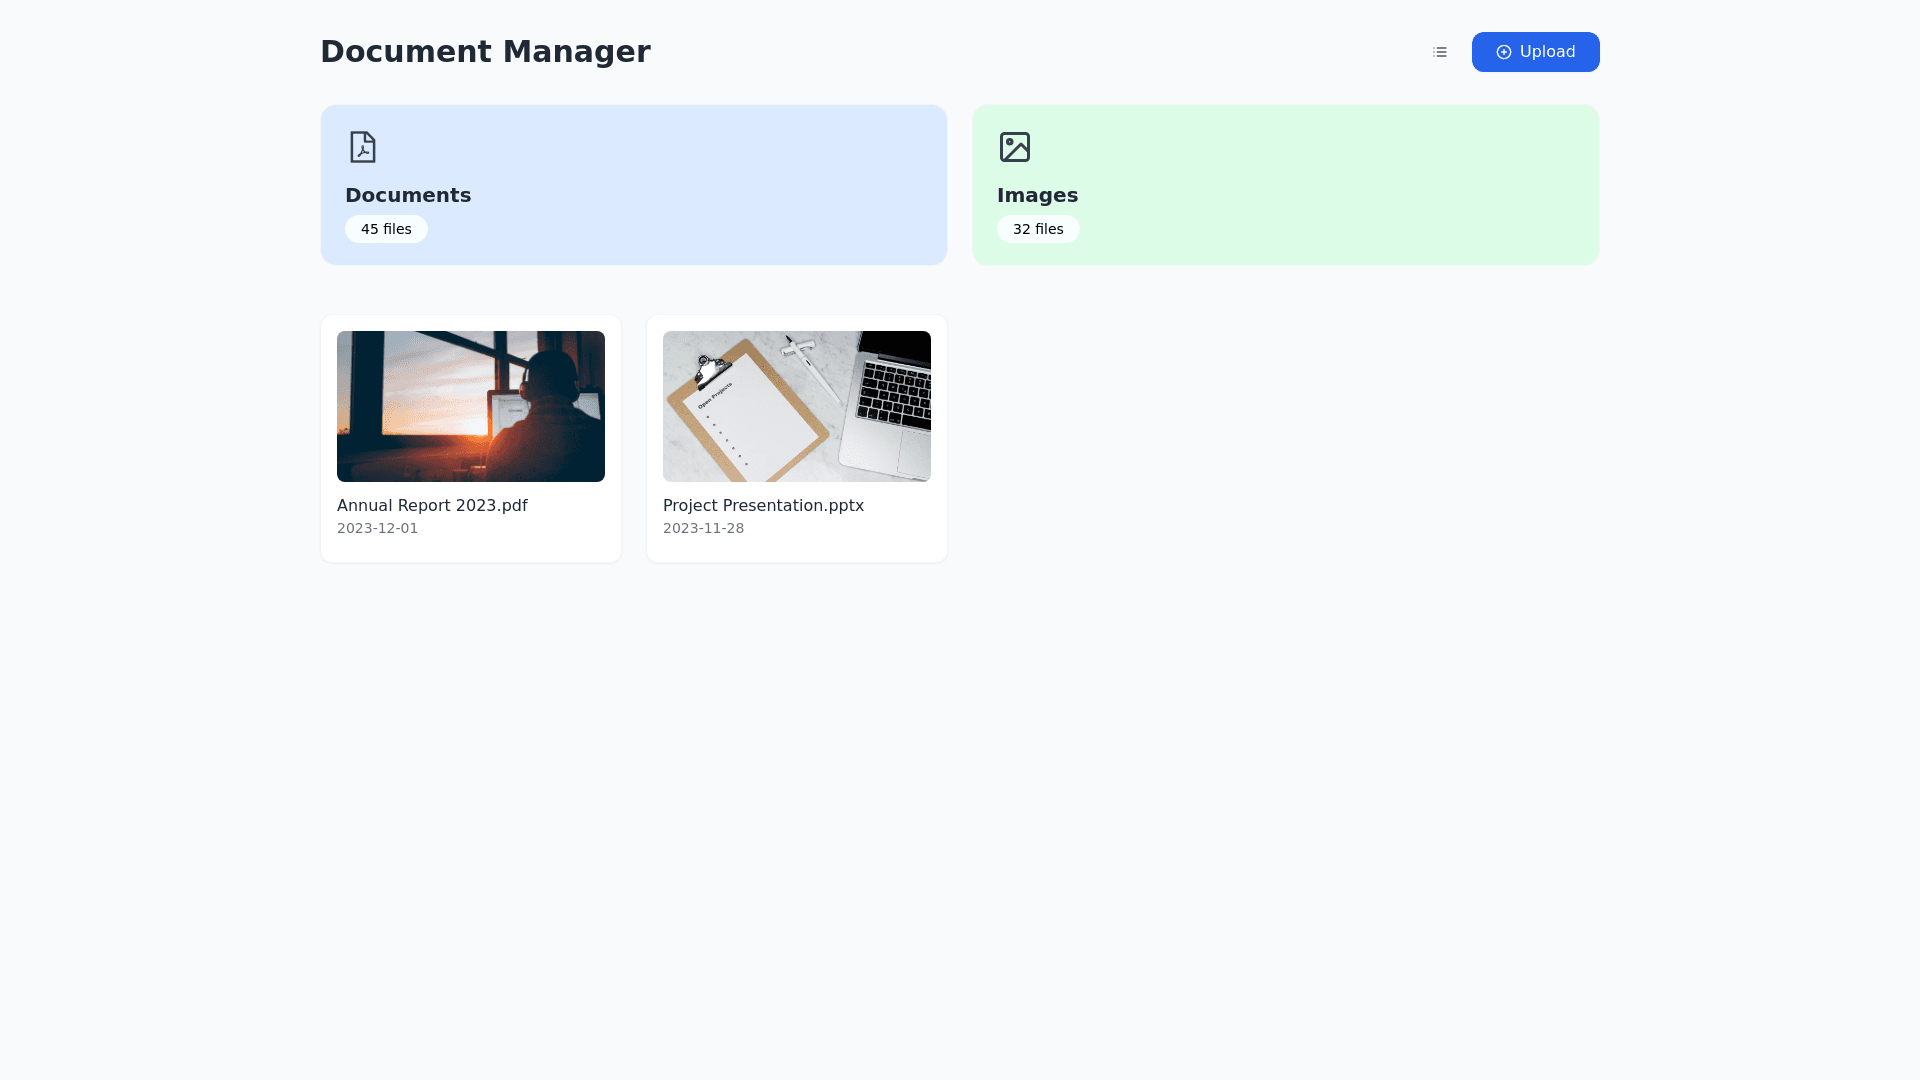Click the plus circle icon in Upload
The width and height of the screenshot is (1920, 1080).
(x=1503, y=52)
